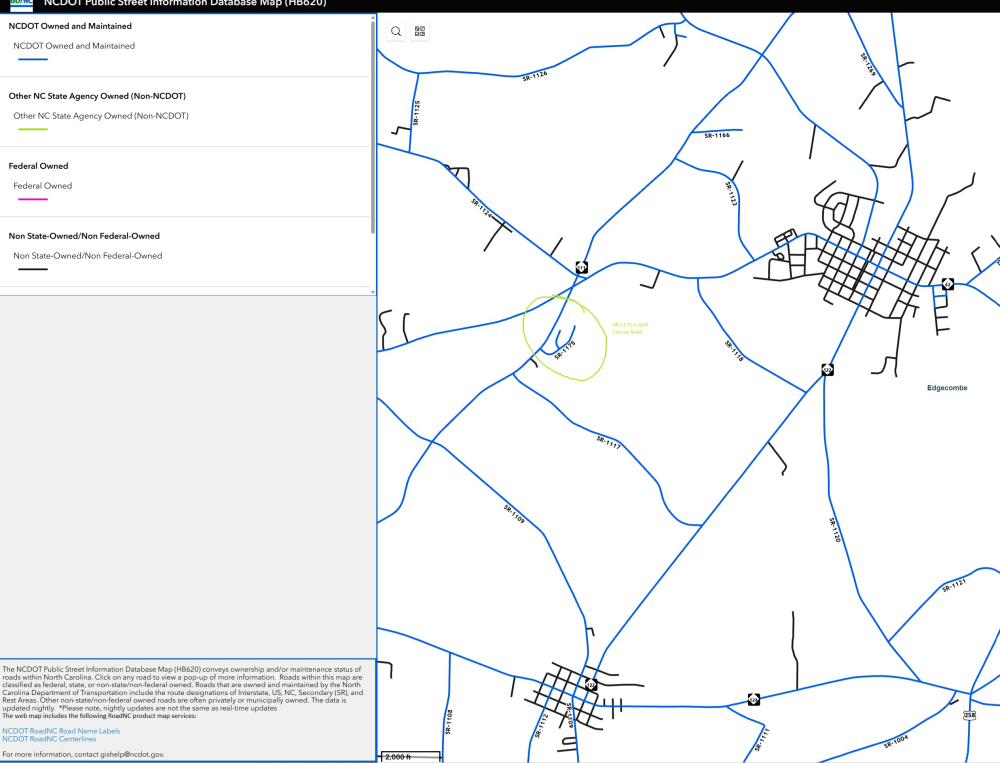Click the SR-1269 road label
This screenshot has width=1000, height=763.
tap(868, 64)
